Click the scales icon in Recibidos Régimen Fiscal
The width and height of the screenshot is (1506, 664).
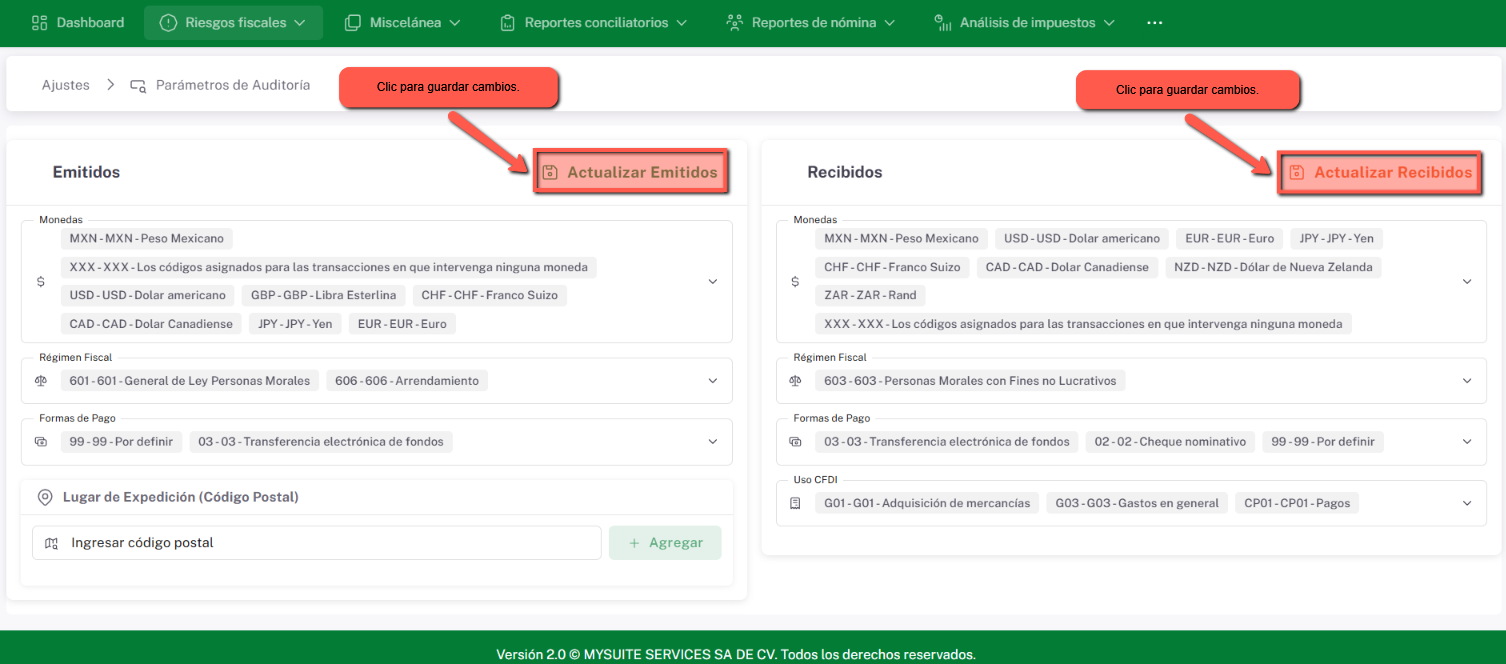pyautogui.click(x=795, y=381)
